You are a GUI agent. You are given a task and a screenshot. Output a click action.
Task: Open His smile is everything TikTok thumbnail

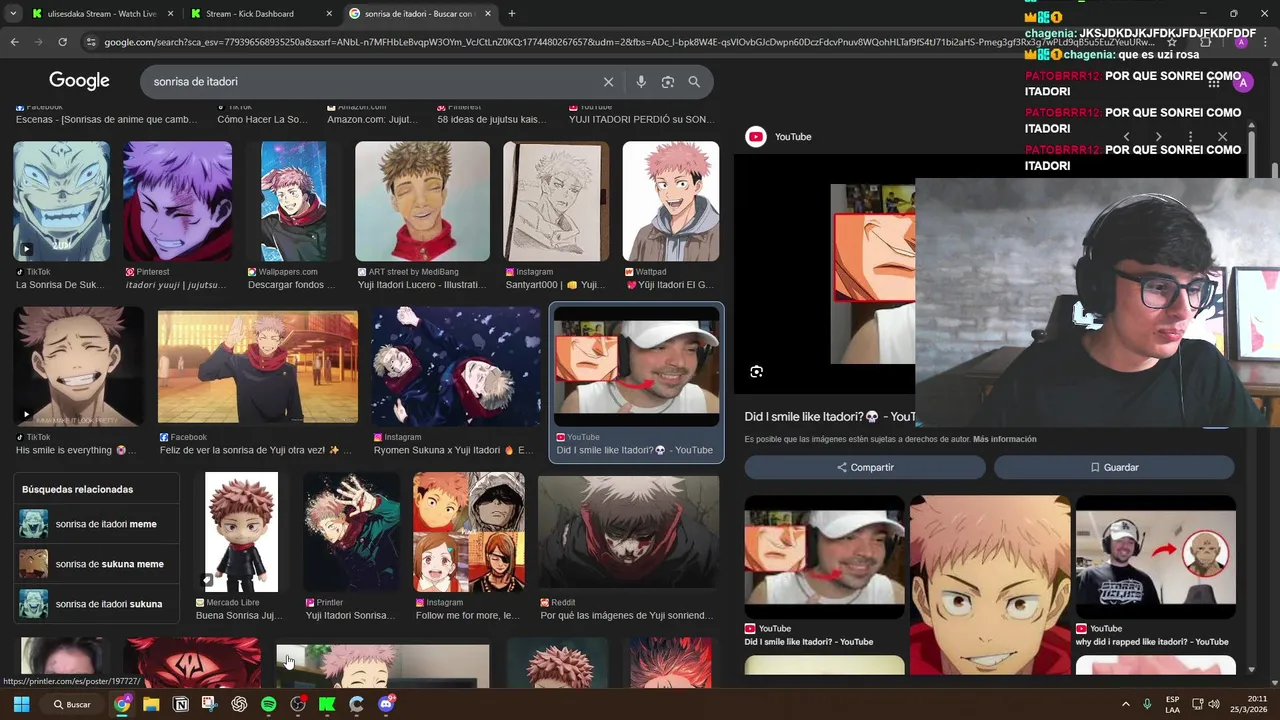click(x=79, y=366)
